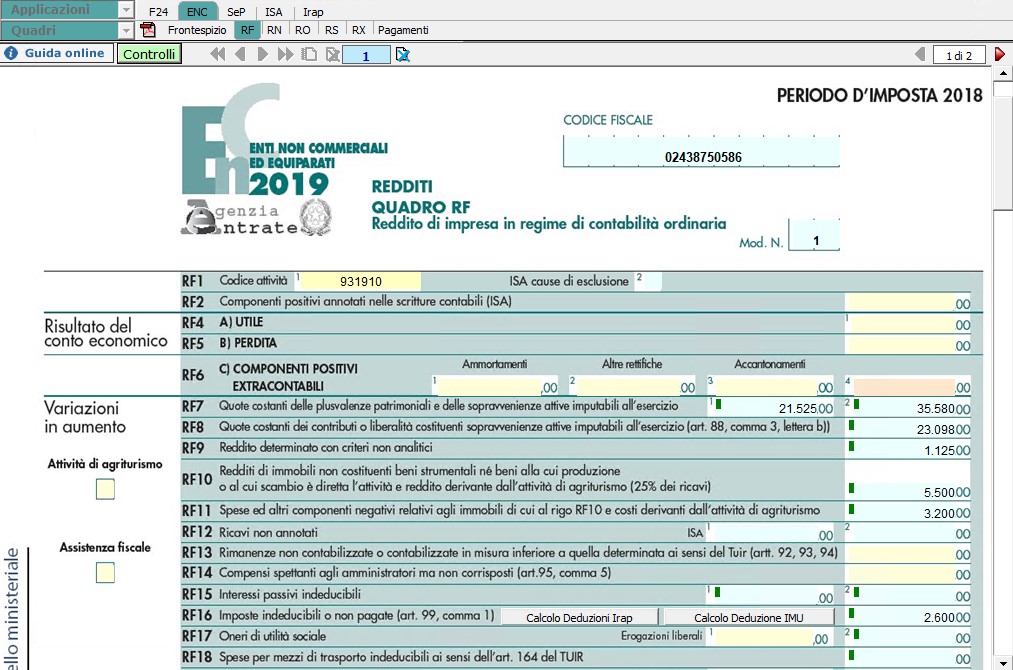The height and width of the screenshot is (670, 1013).
Task: Click the green marker in RF15 column 2
Action: point(857,592)
